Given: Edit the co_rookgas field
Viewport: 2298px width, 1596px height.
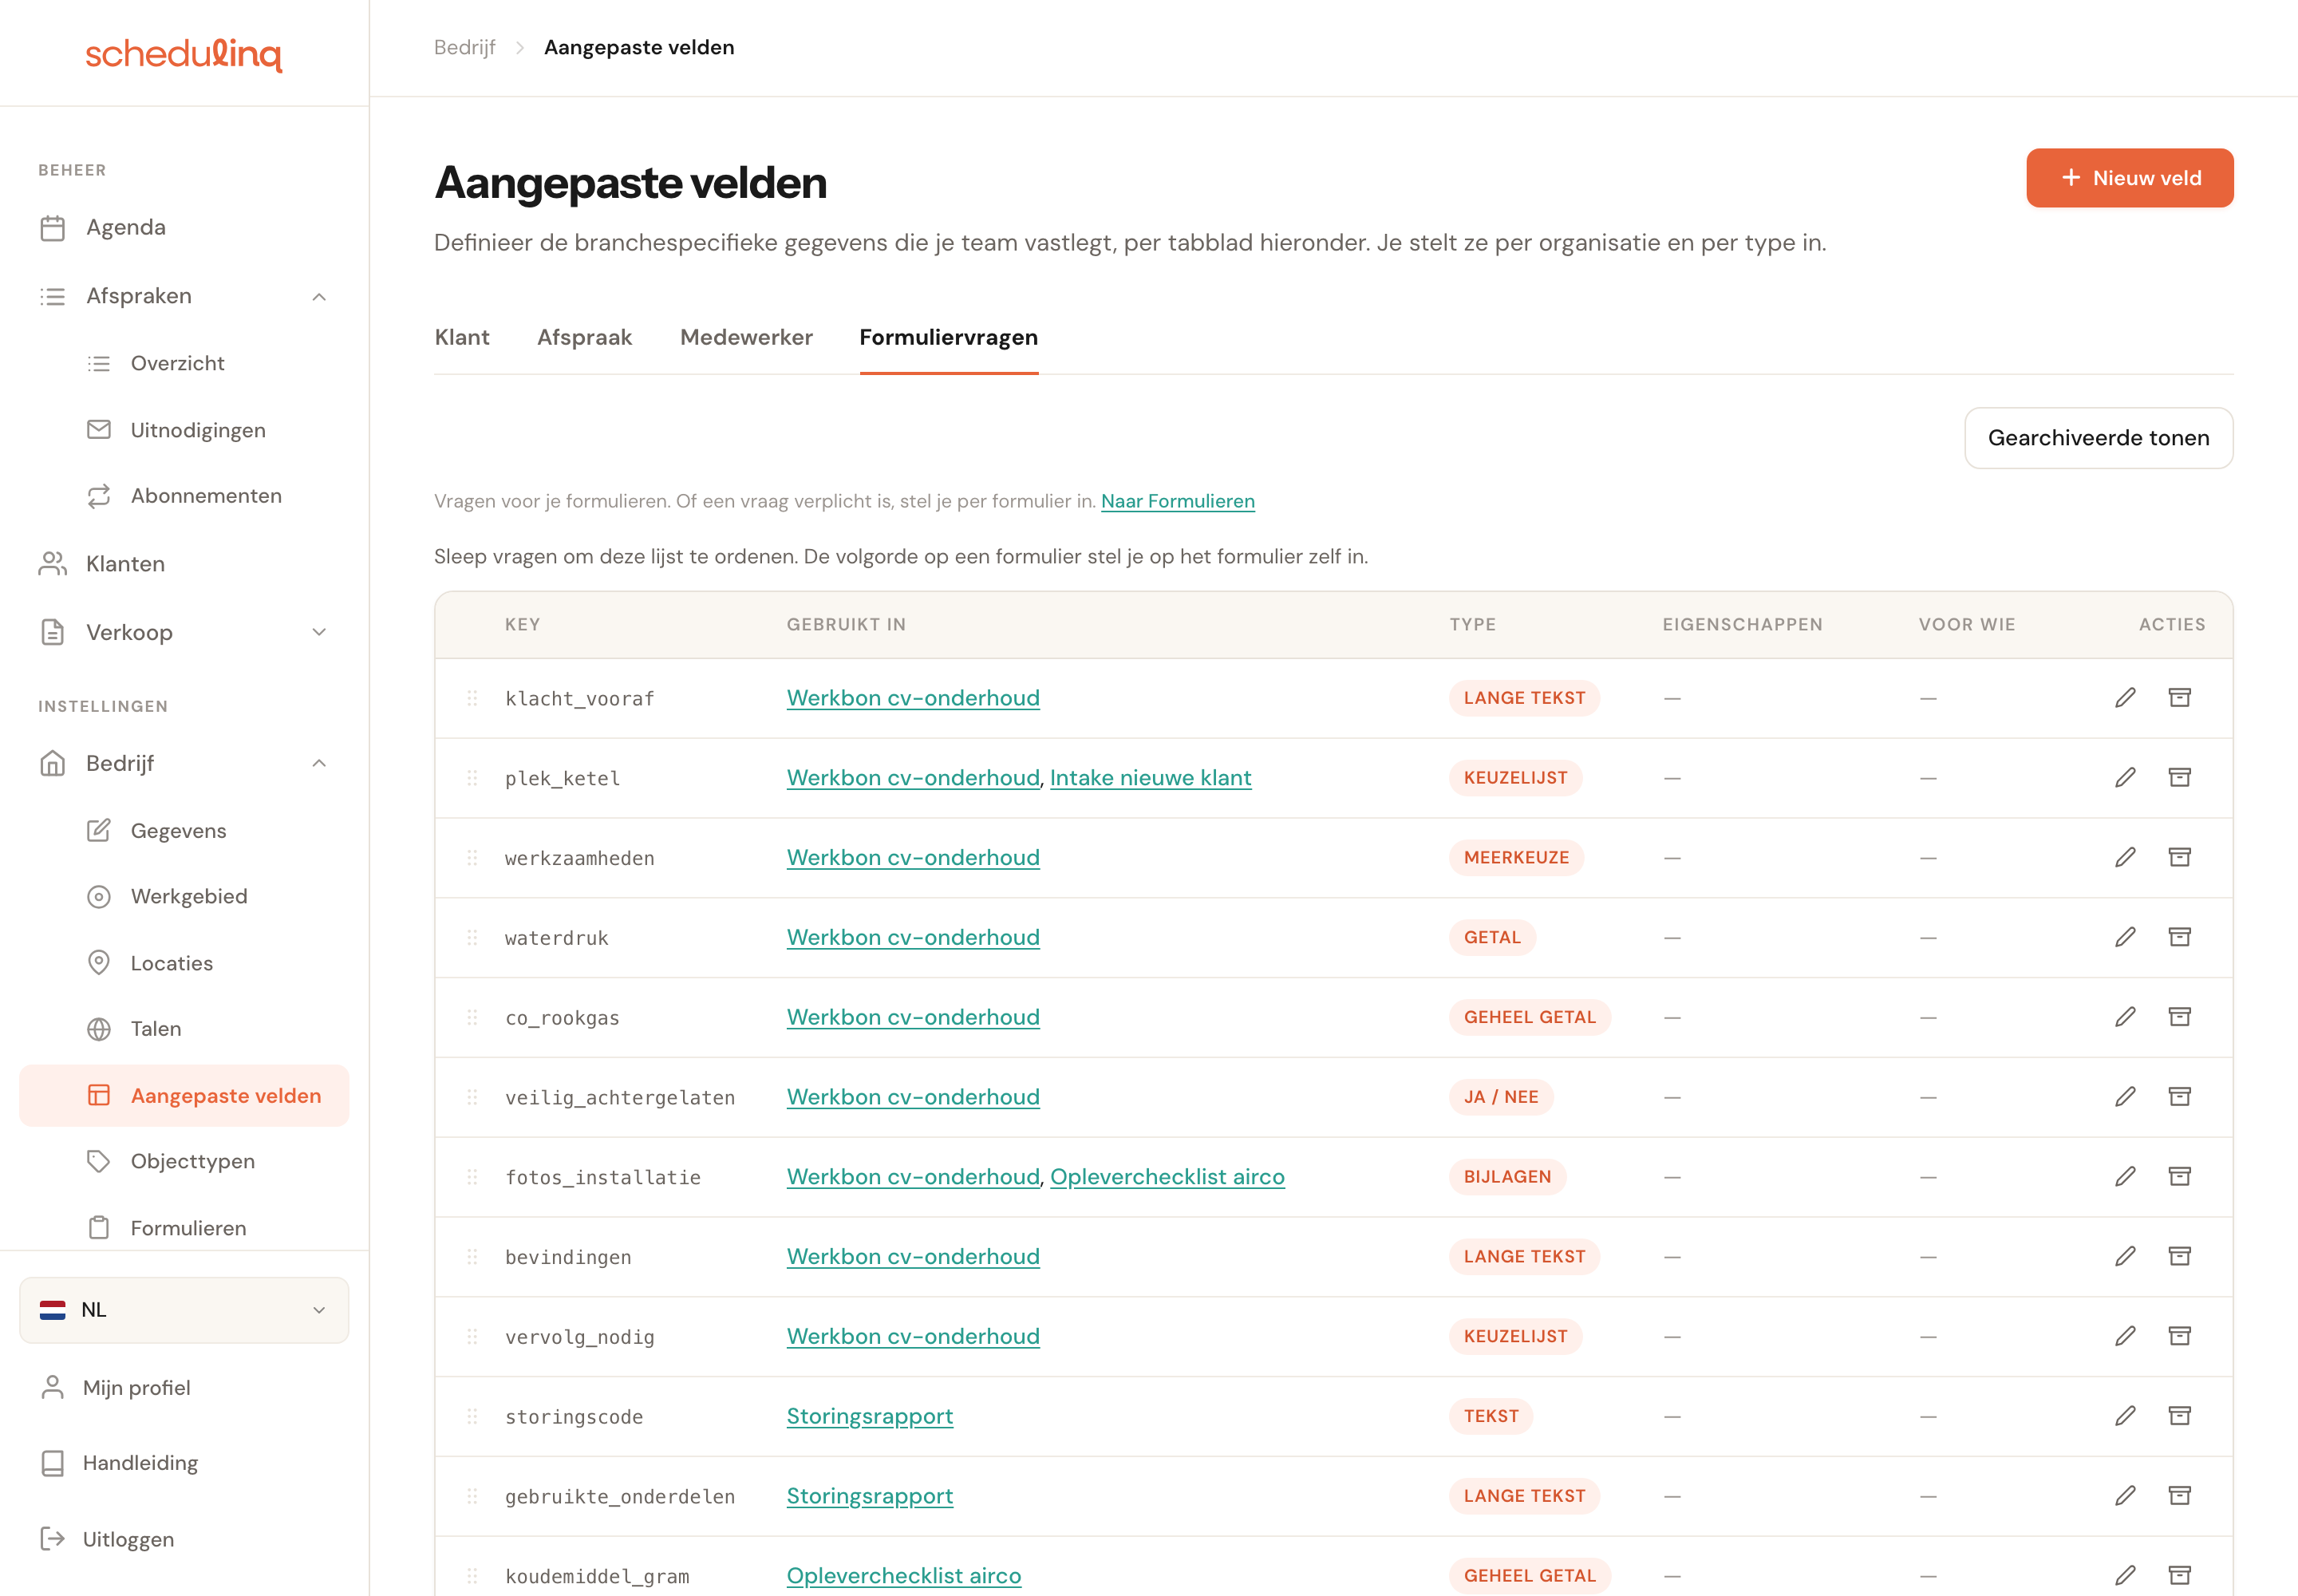Looking at the screenshot, I should coord(2125,1017).
